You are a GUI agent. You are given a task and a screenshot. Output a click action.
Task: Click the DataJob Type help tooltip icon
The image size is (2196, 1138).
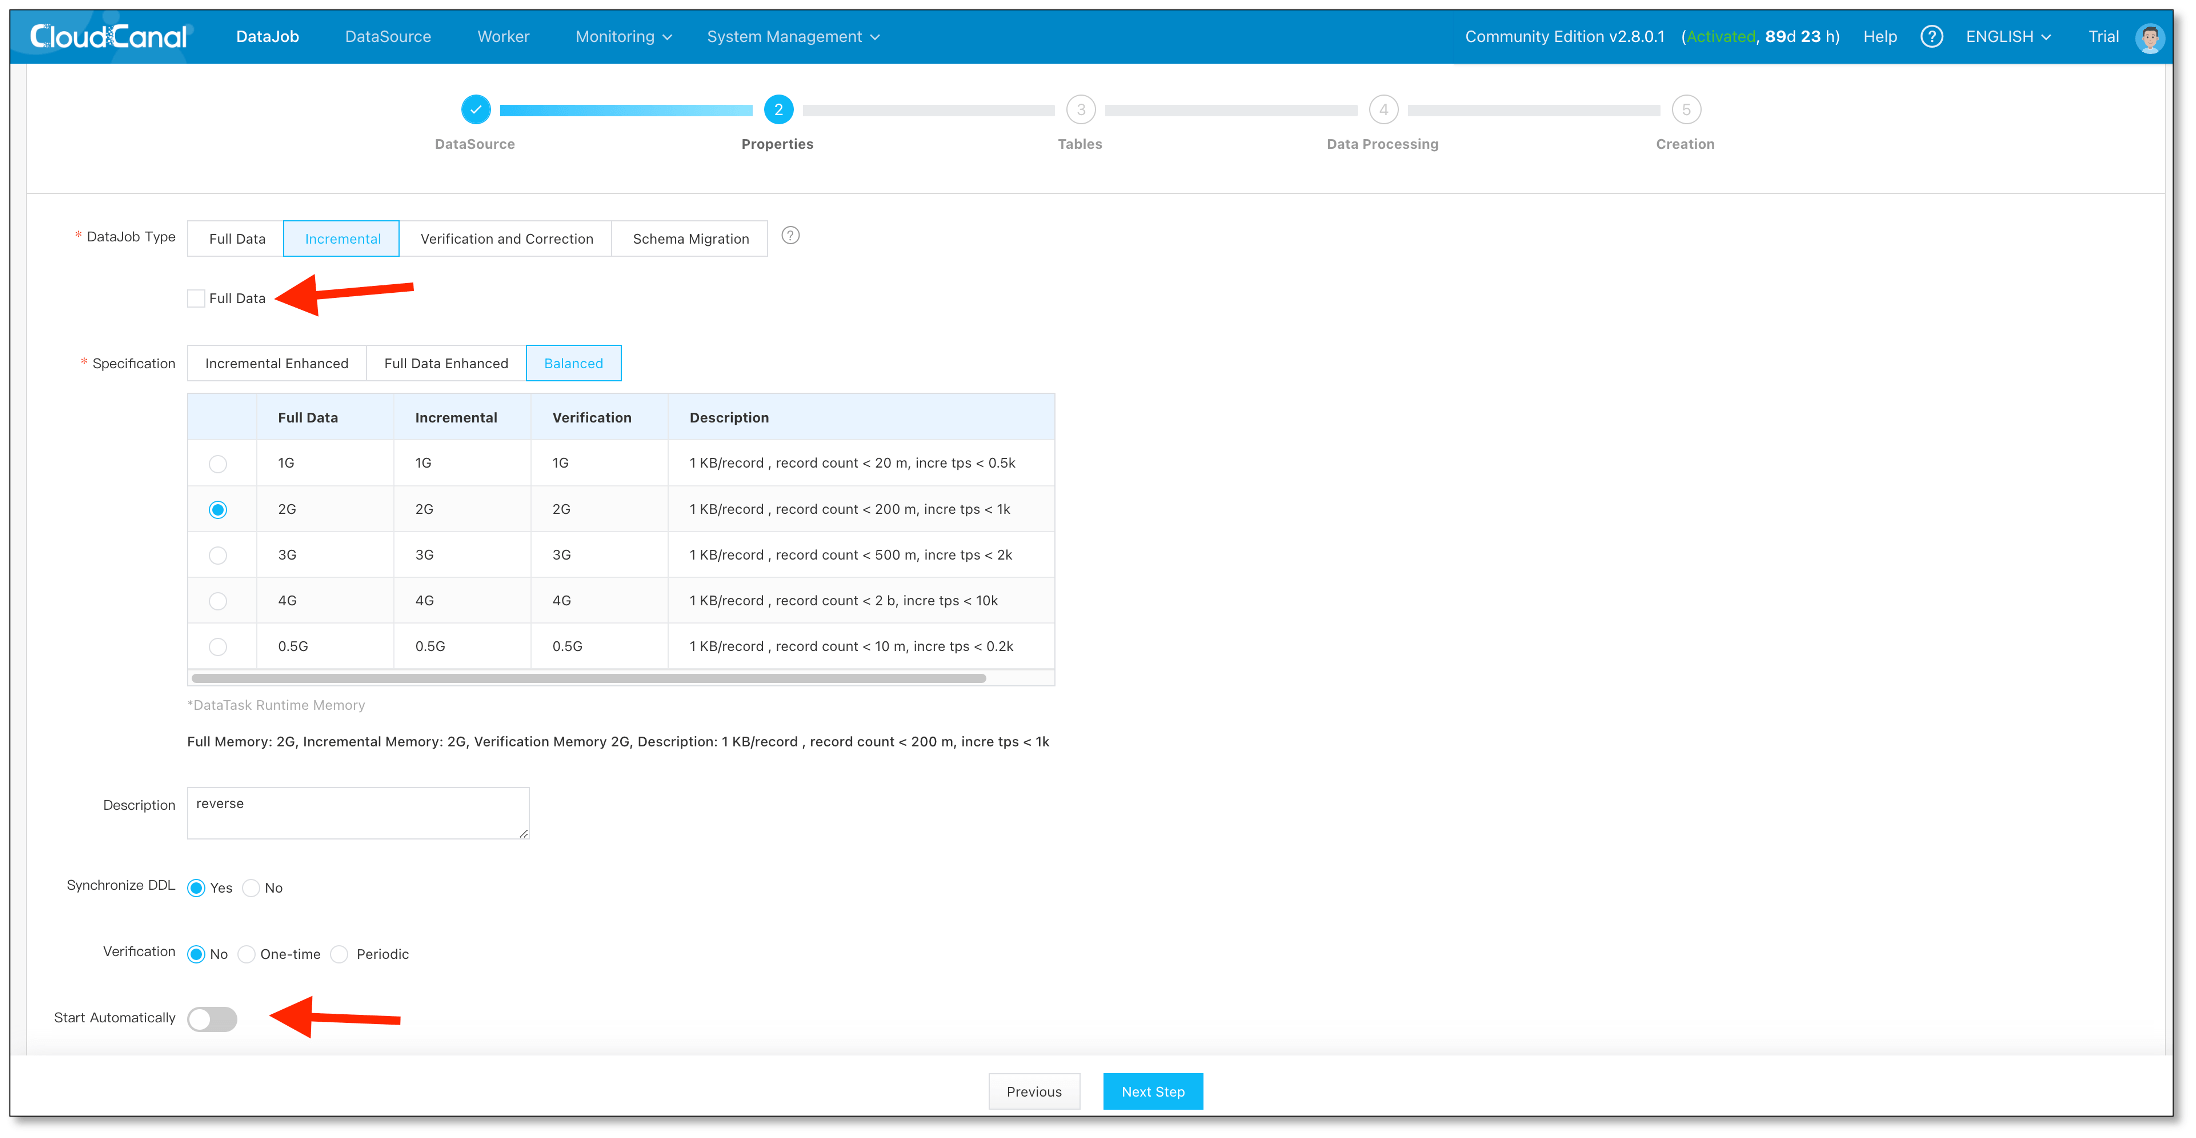(x=790, y=236)
